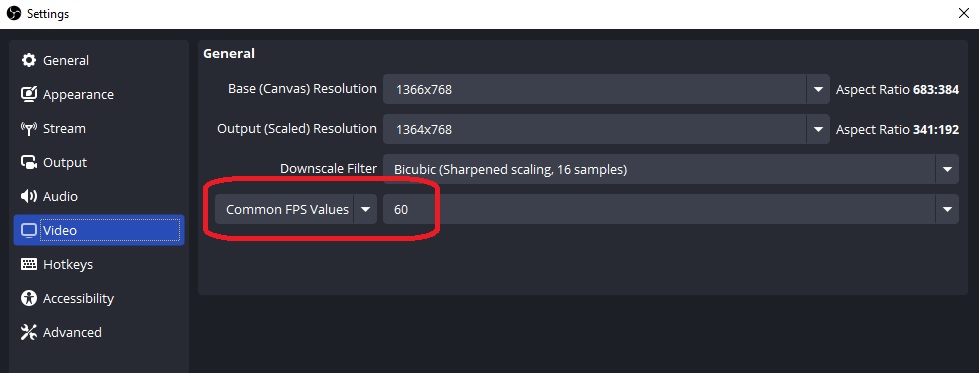Expand the Output (Scaled) Resolution dropdown arrow
The image size is (979, 373).
[818, 130]
